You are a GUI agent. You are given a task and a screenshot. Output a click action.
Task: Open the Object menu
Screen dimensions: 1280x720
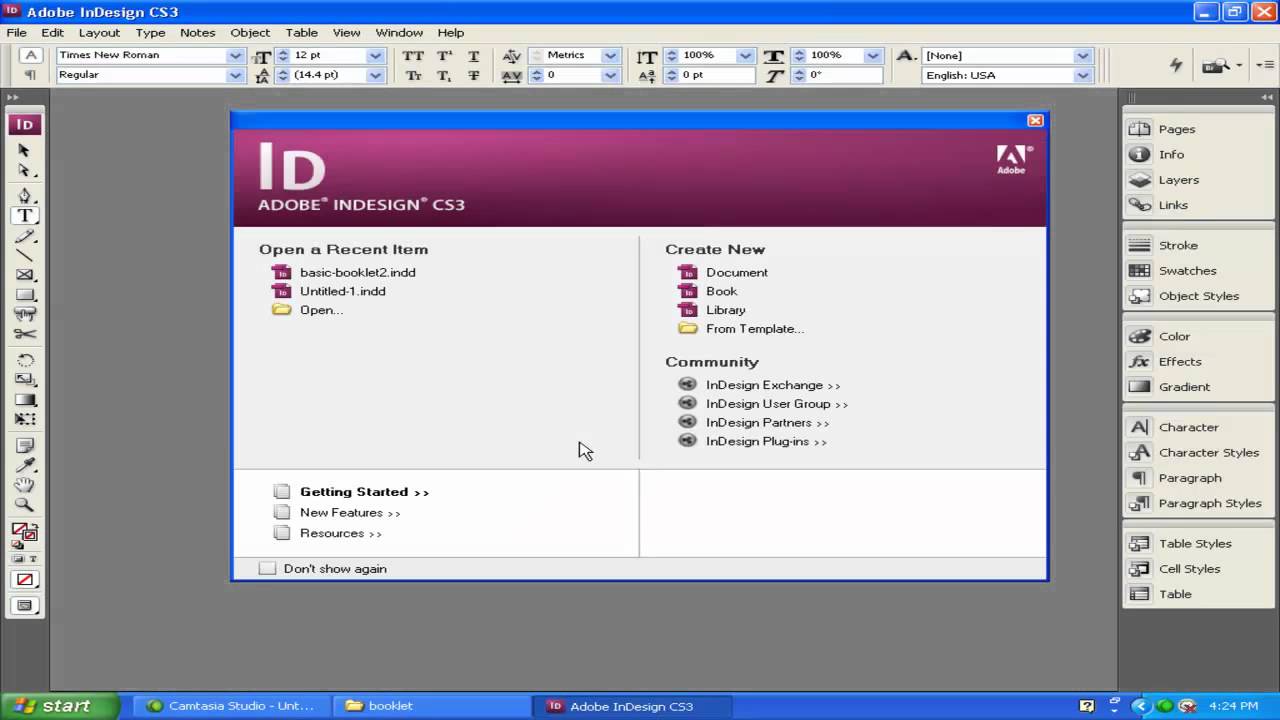250,32
